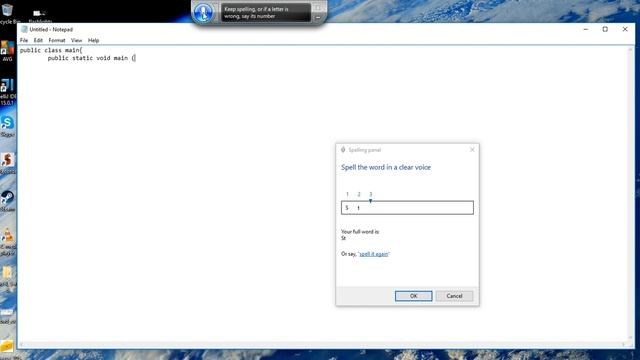The height and width of the screenshot is (360, 640).
Task: Open the File menu in Notepad
Action: point(24,40)
